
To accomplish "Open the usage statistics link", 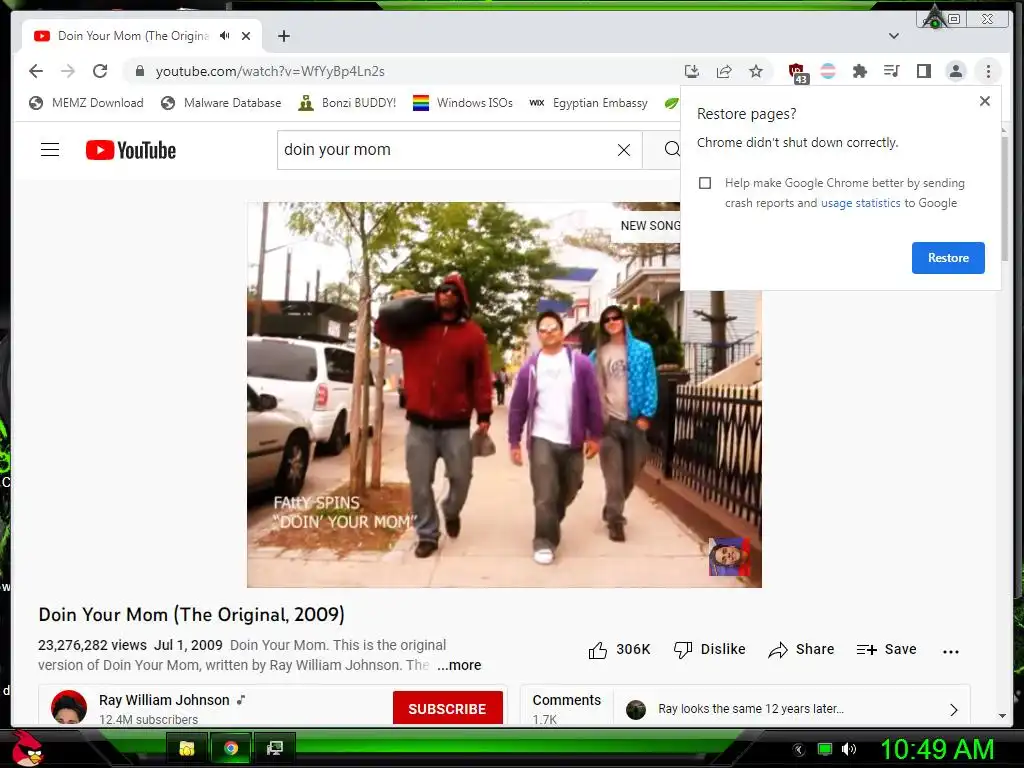I will tap(860, 203).
